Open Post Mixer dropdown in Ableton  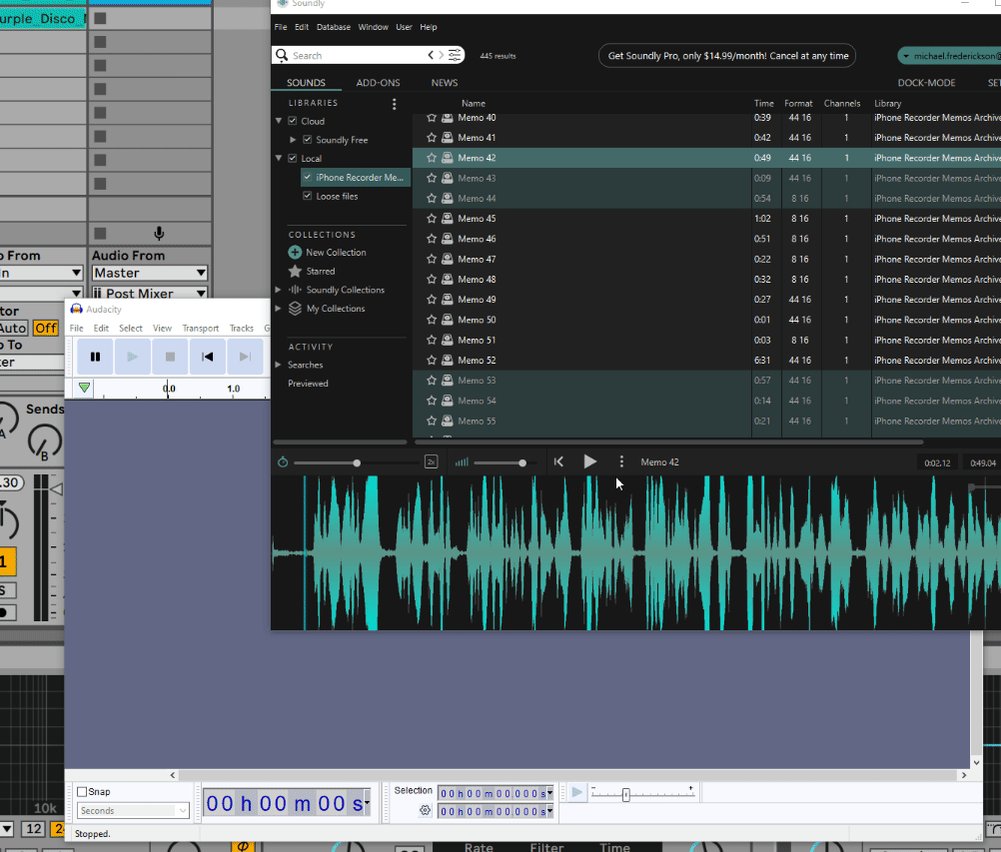[x=150, y=293]
